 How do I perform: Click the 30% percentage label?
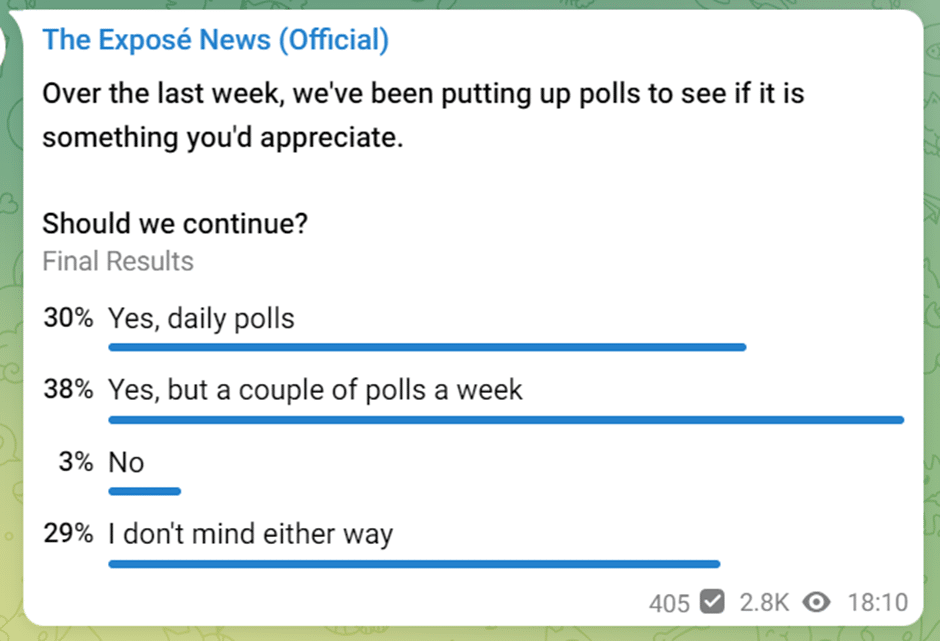68,317
